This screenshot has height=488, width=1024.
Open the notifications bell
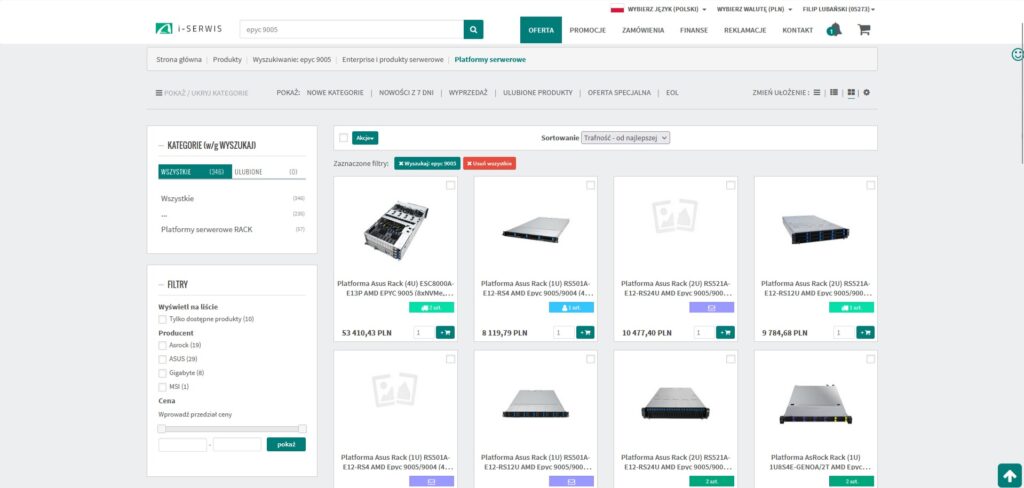tap(834, 29)
